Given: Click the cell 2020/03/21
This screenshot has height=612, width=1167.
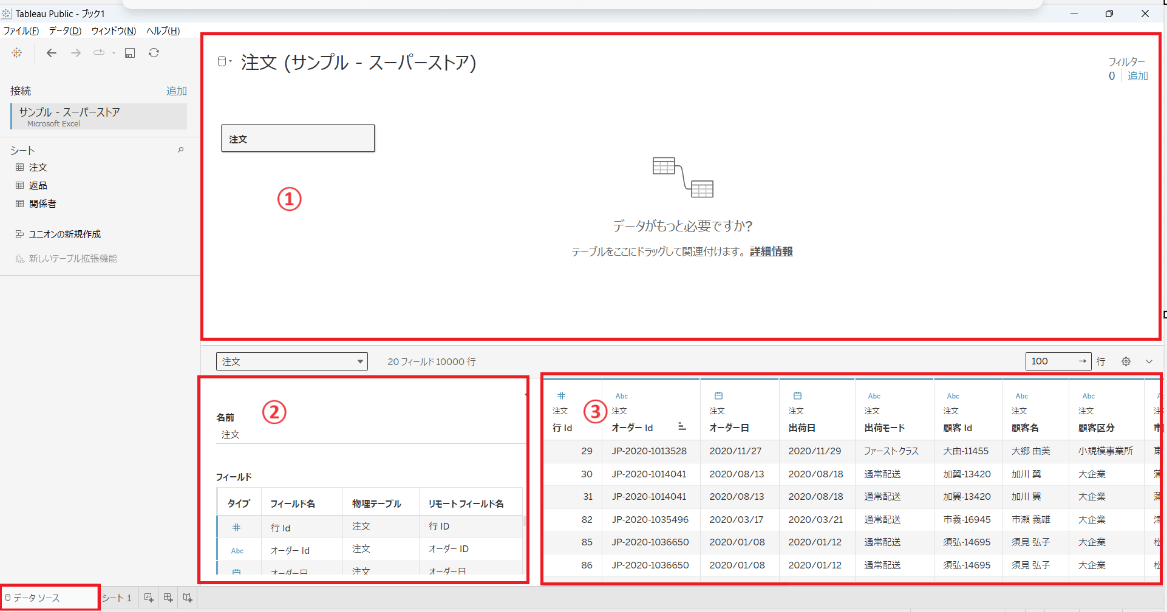Looking at the screenshot, I should pos(815,520).
